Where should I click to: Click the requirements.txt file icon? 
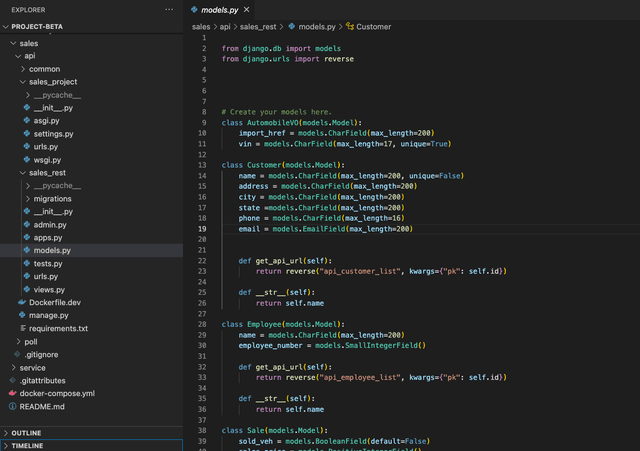tap(22, 328)
